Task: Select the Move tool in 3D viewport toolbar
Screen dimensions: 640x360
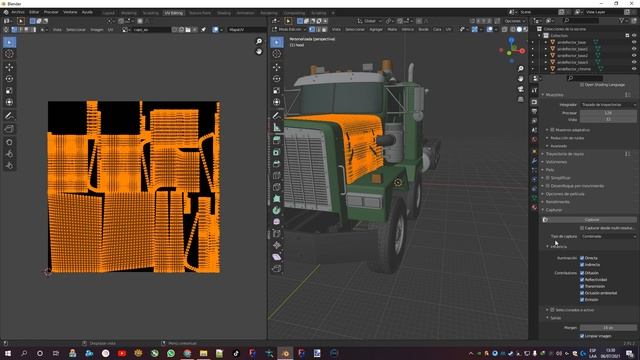Action: [x=277, y=67]
